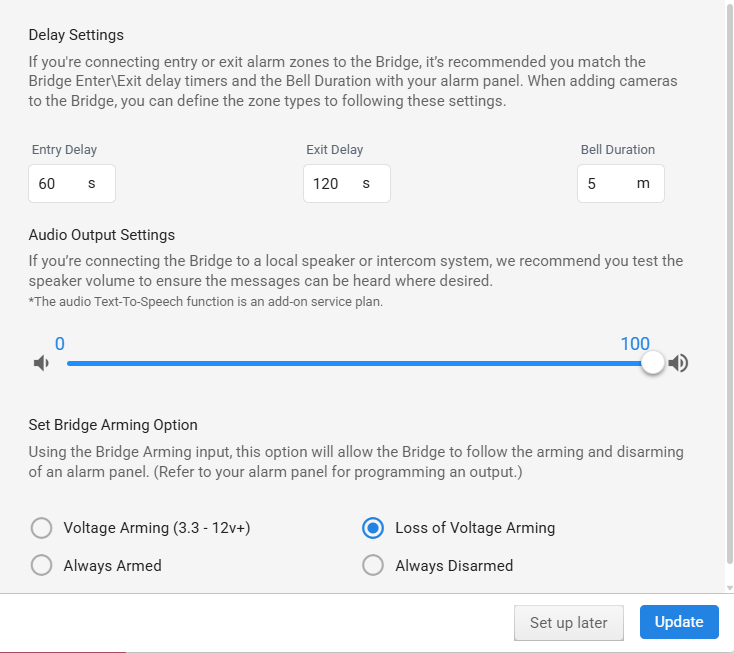Click the Always Disarmed label text

(x=454, y=565)
